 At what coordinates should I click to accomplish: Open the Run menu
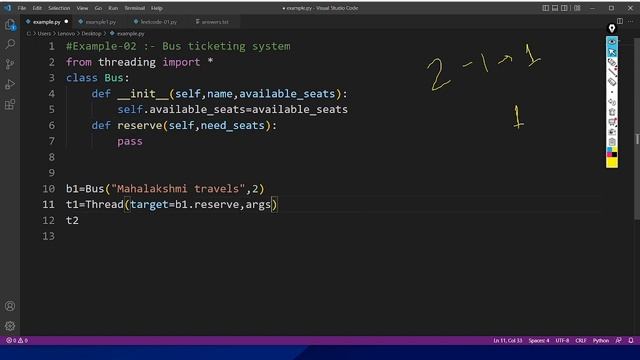tap(113, 8)
